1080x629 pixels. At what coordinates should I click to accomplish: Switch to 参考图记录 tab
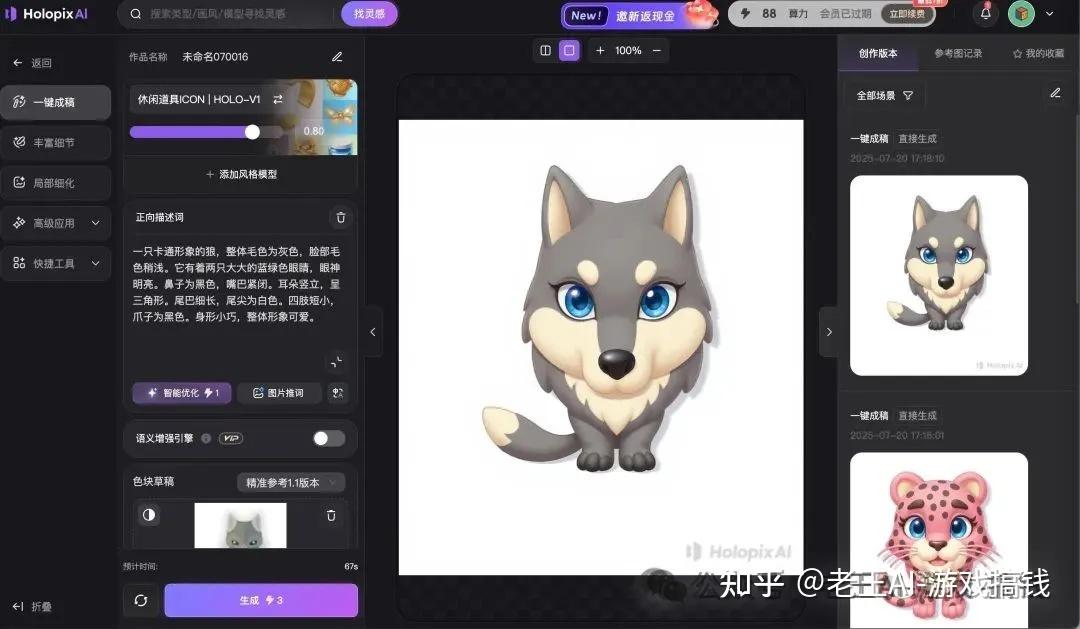958,53
